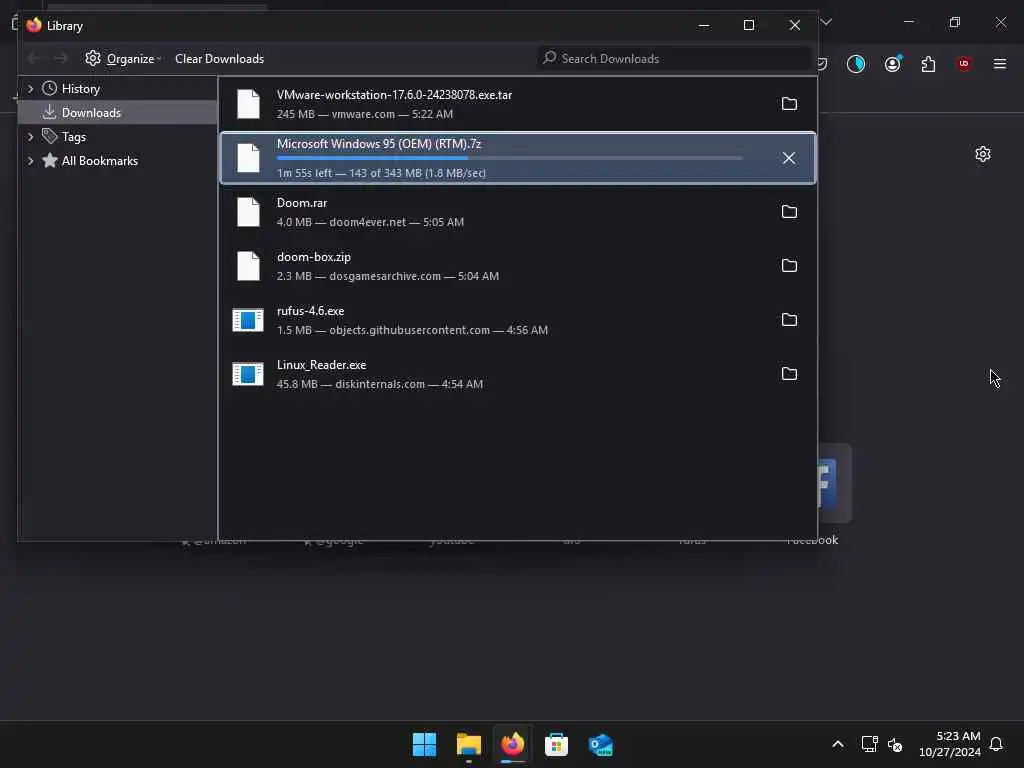This screenshot has width=1024, height=768.
Task: Open File Explorer from taskbar
Action: [x=468, y=744]
